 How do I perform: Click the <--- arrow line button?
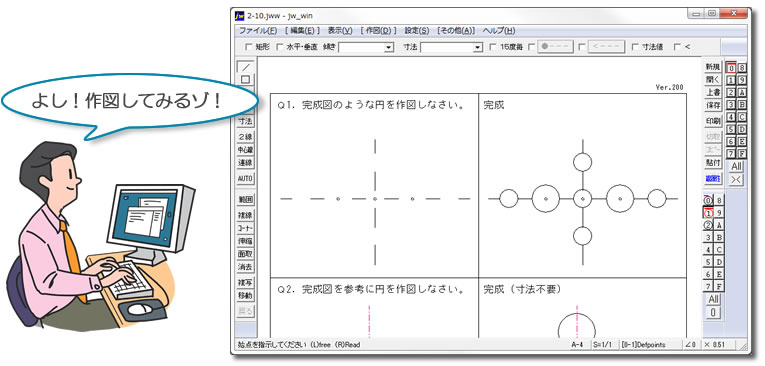point(606,47)
